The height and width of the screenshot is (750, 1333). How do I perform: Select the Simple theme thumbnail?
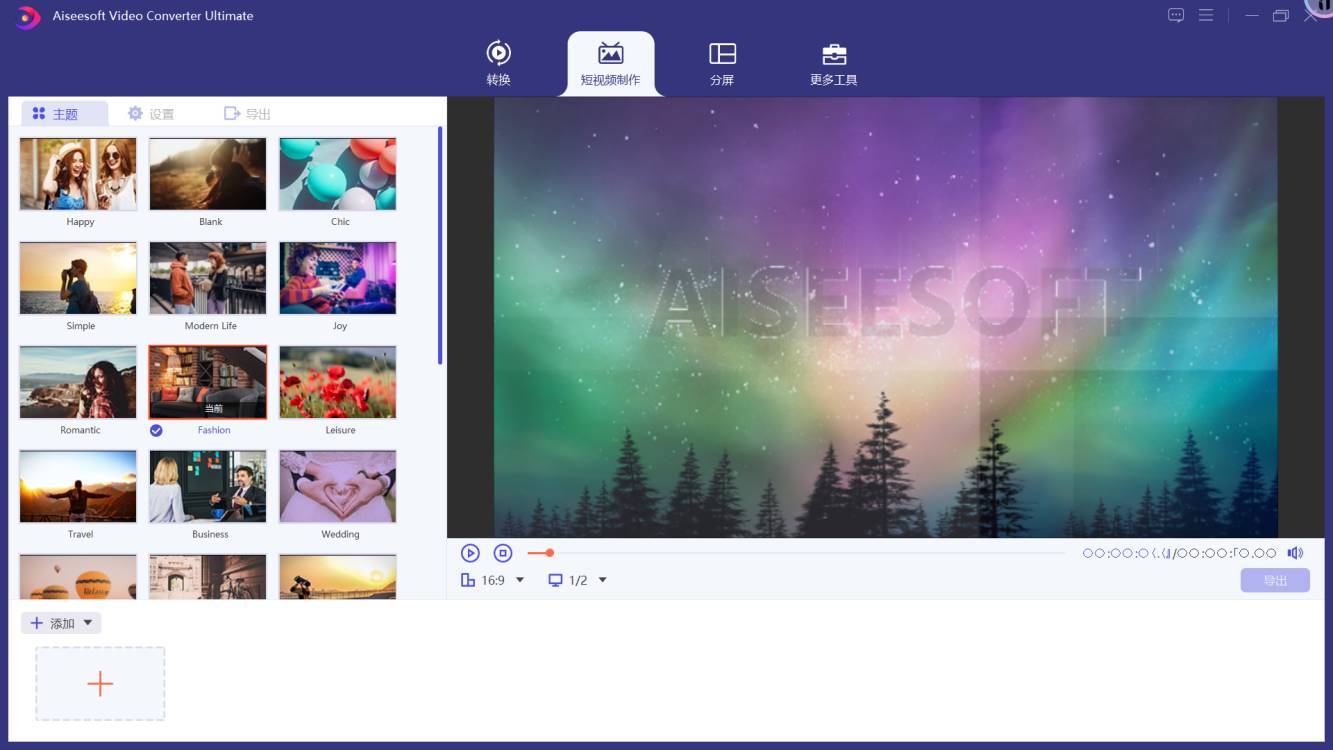(78, 278)
